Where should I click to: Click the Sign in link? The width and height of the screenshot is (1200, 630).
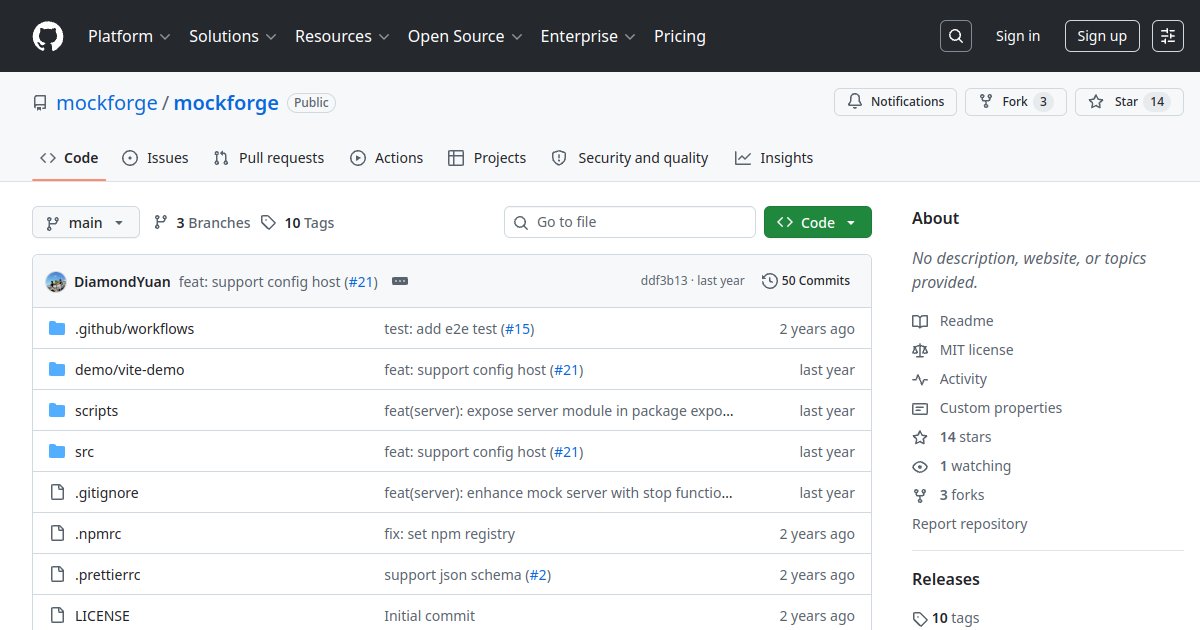1018,36
